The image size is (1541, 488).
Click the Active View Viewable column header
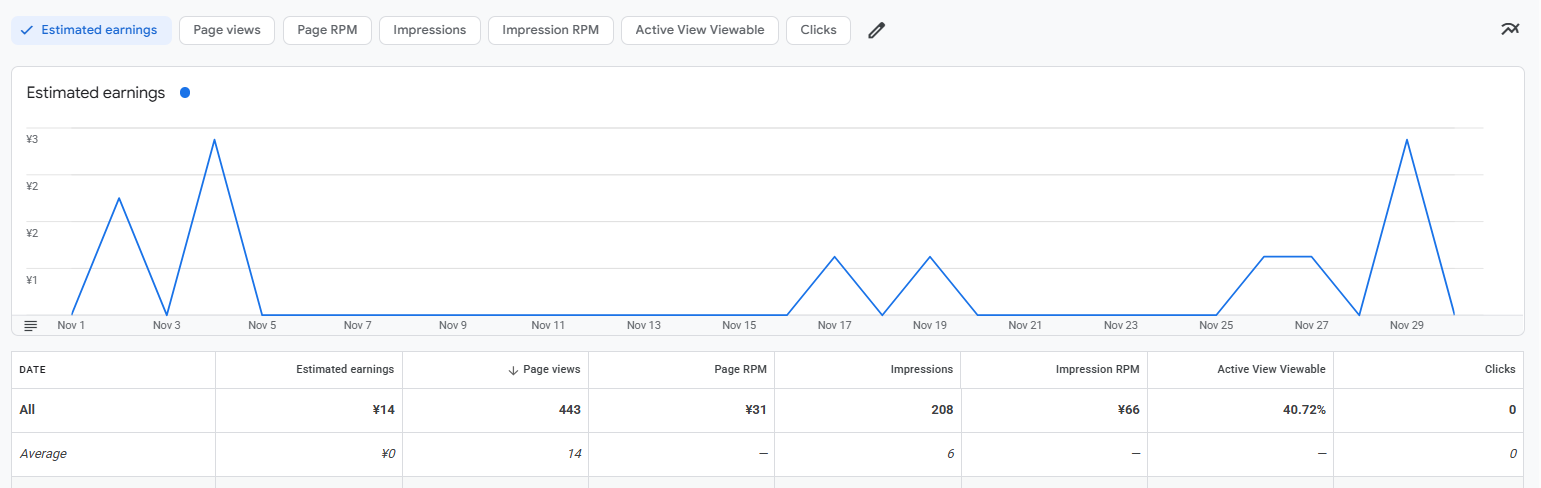pos(1270,370)
